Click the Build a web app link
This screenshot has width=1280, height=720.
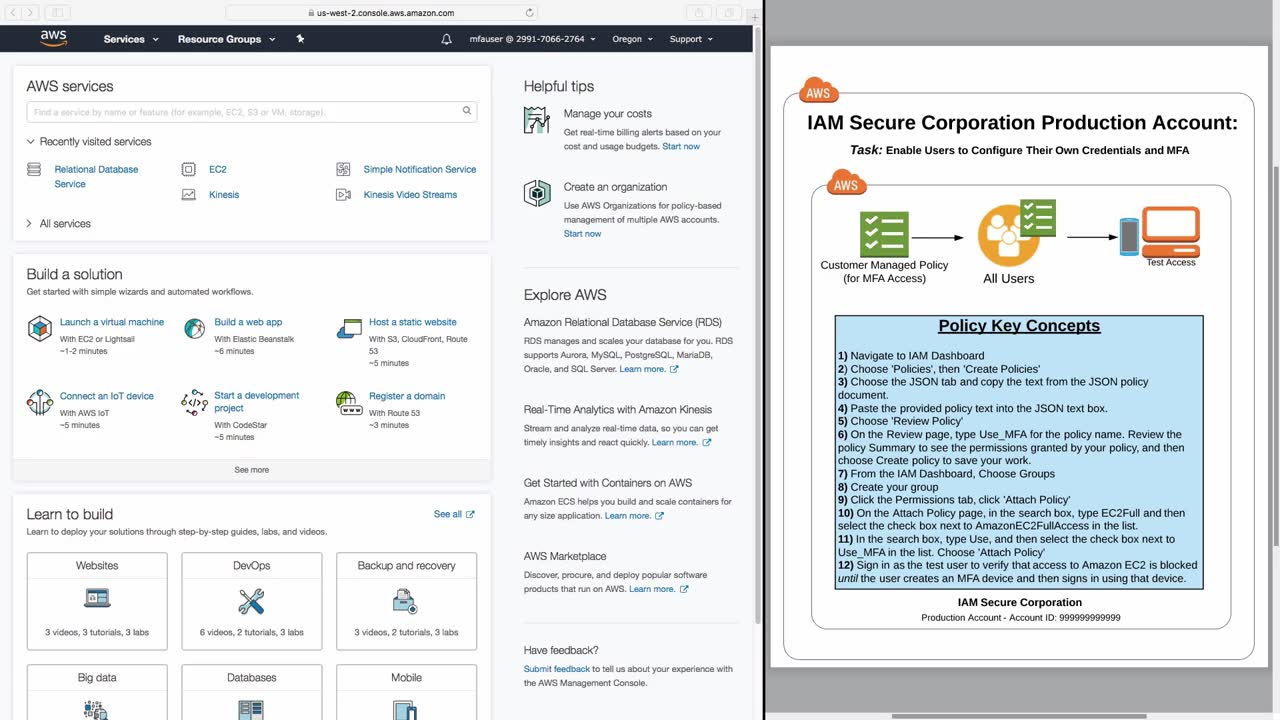pos(248,322)
